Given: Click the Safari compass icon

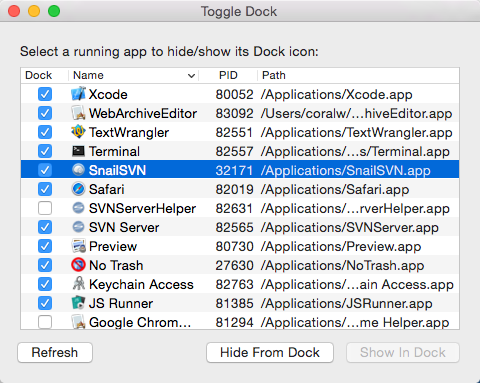Looking at the screenshot, I should tap(78, 189).
